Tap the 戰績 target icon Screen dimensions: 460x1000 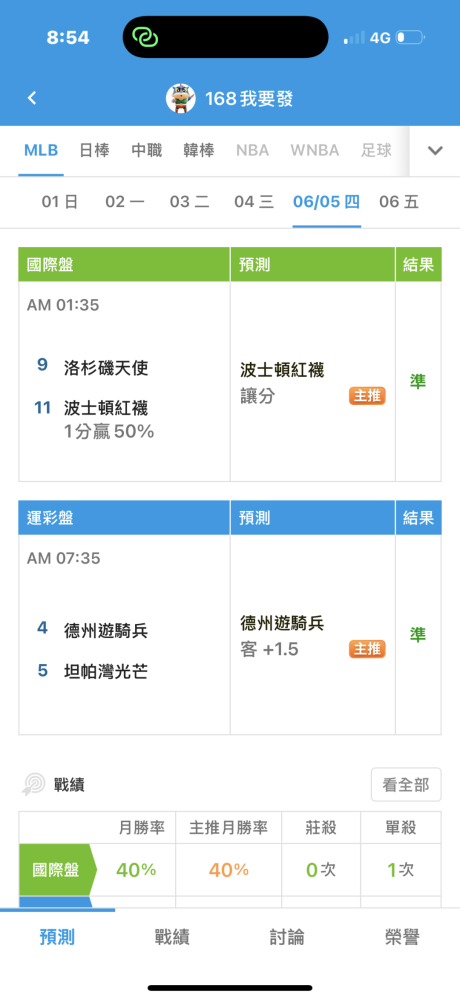33,784
